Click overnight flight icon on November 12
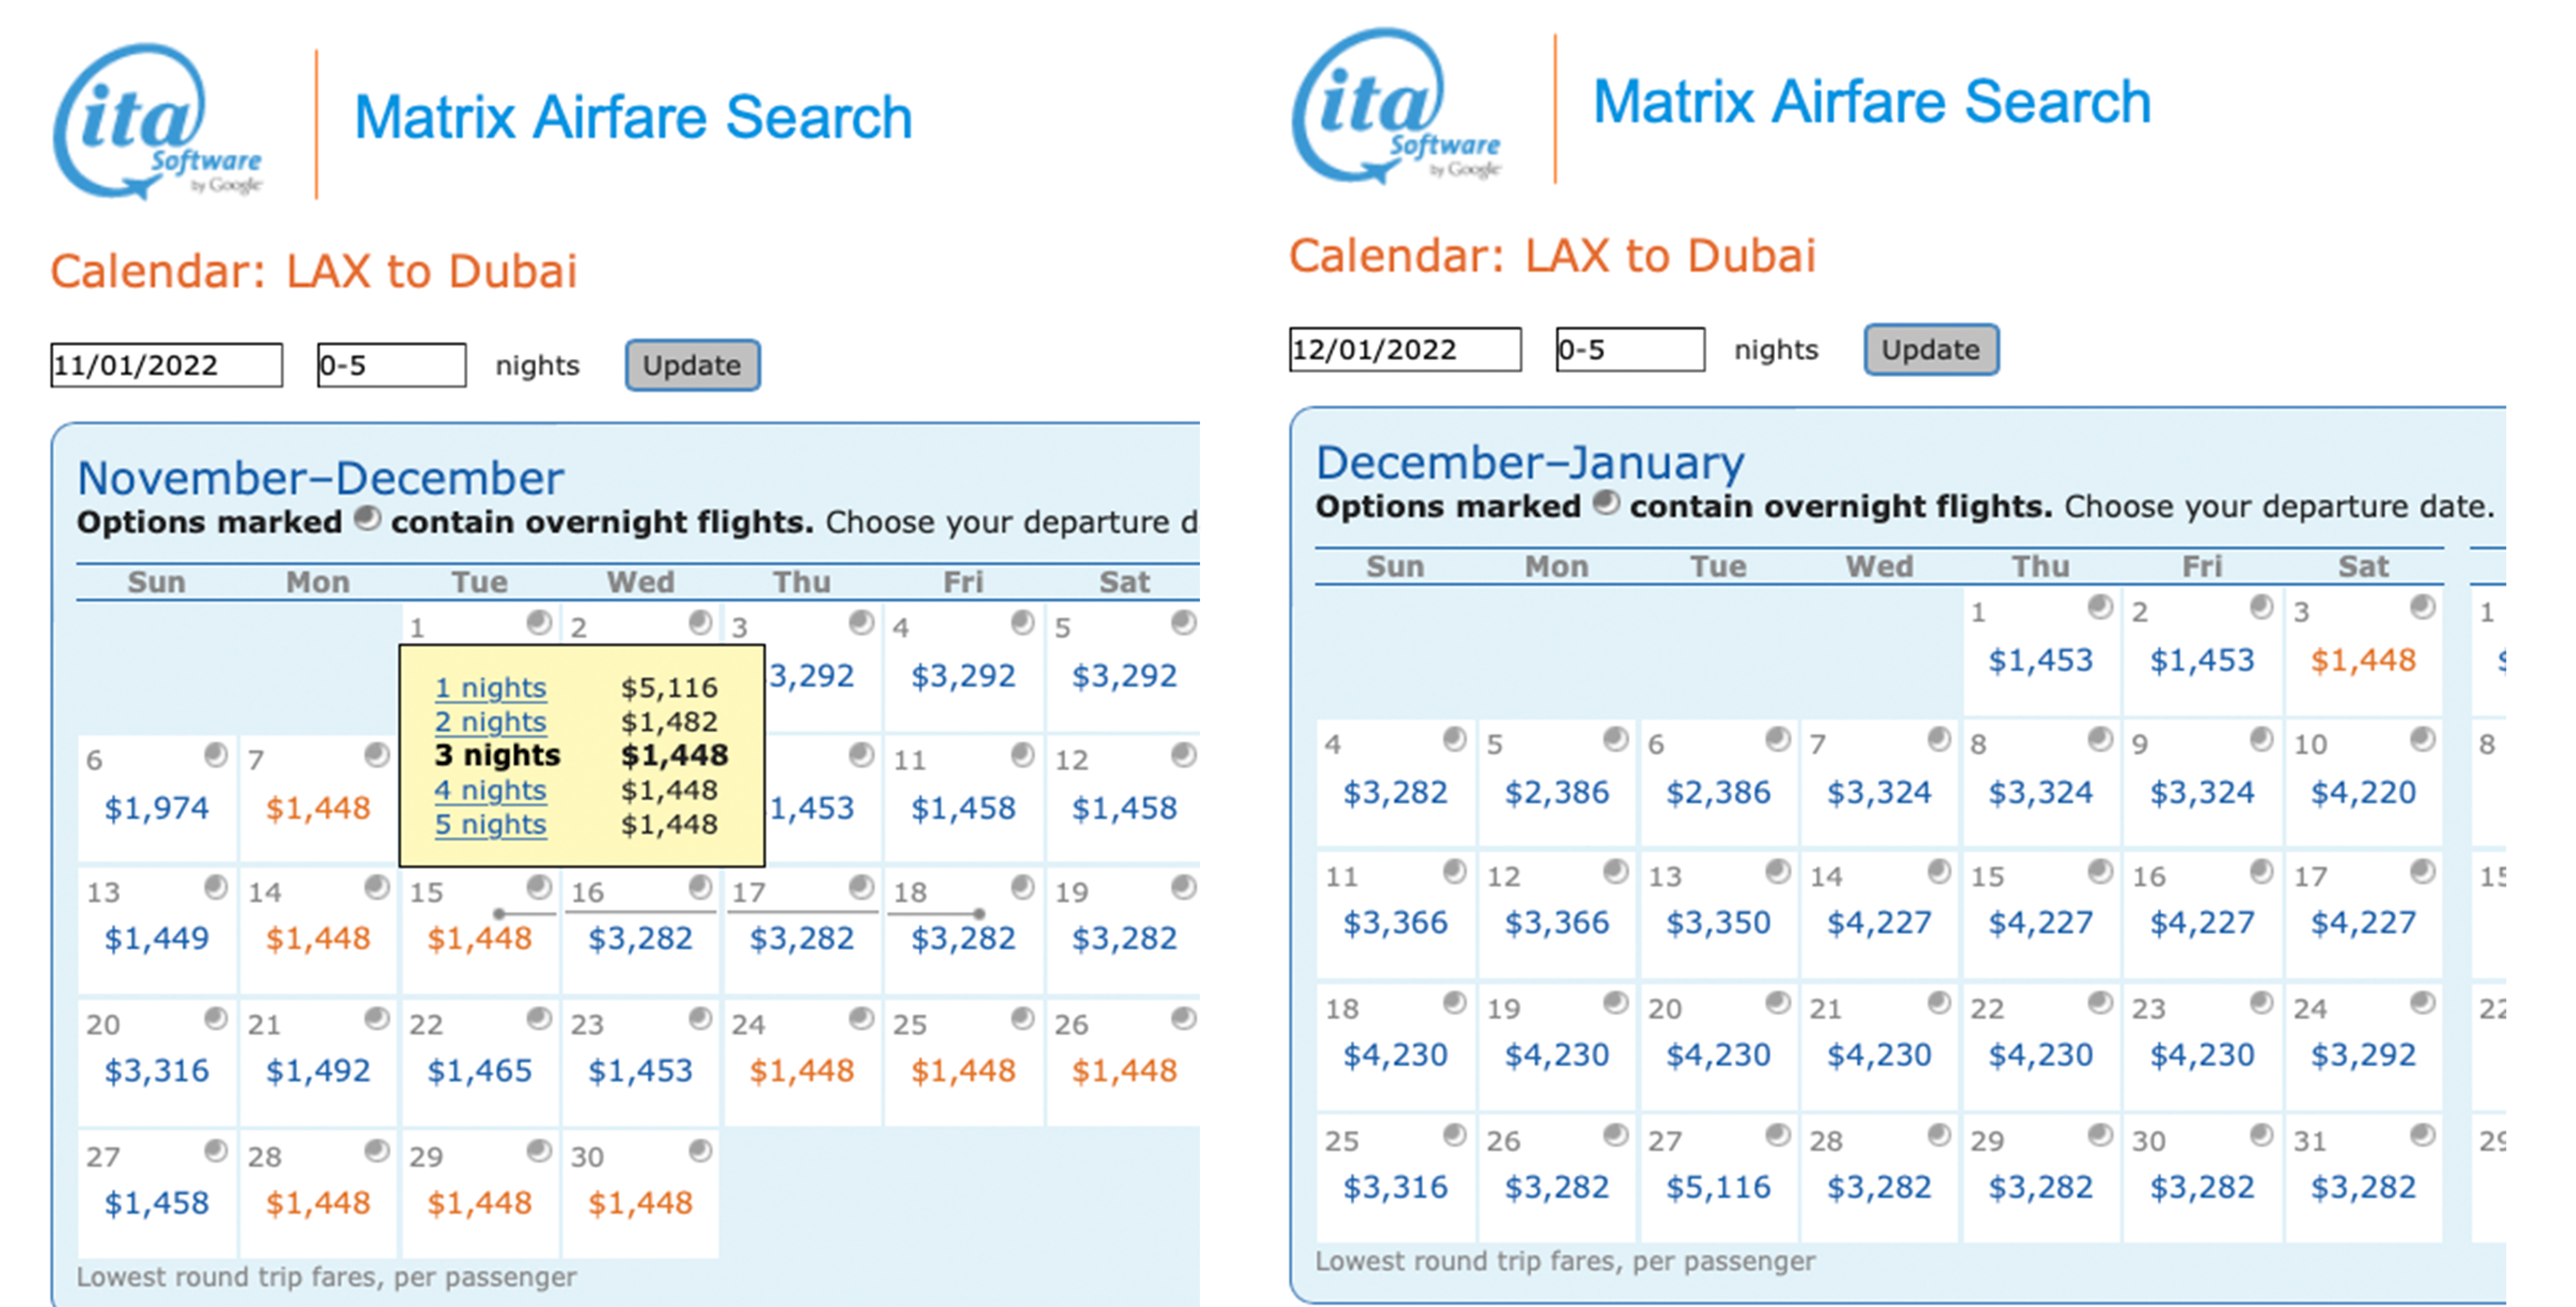This screenshot has height=1307, width=2576. 1183,755
